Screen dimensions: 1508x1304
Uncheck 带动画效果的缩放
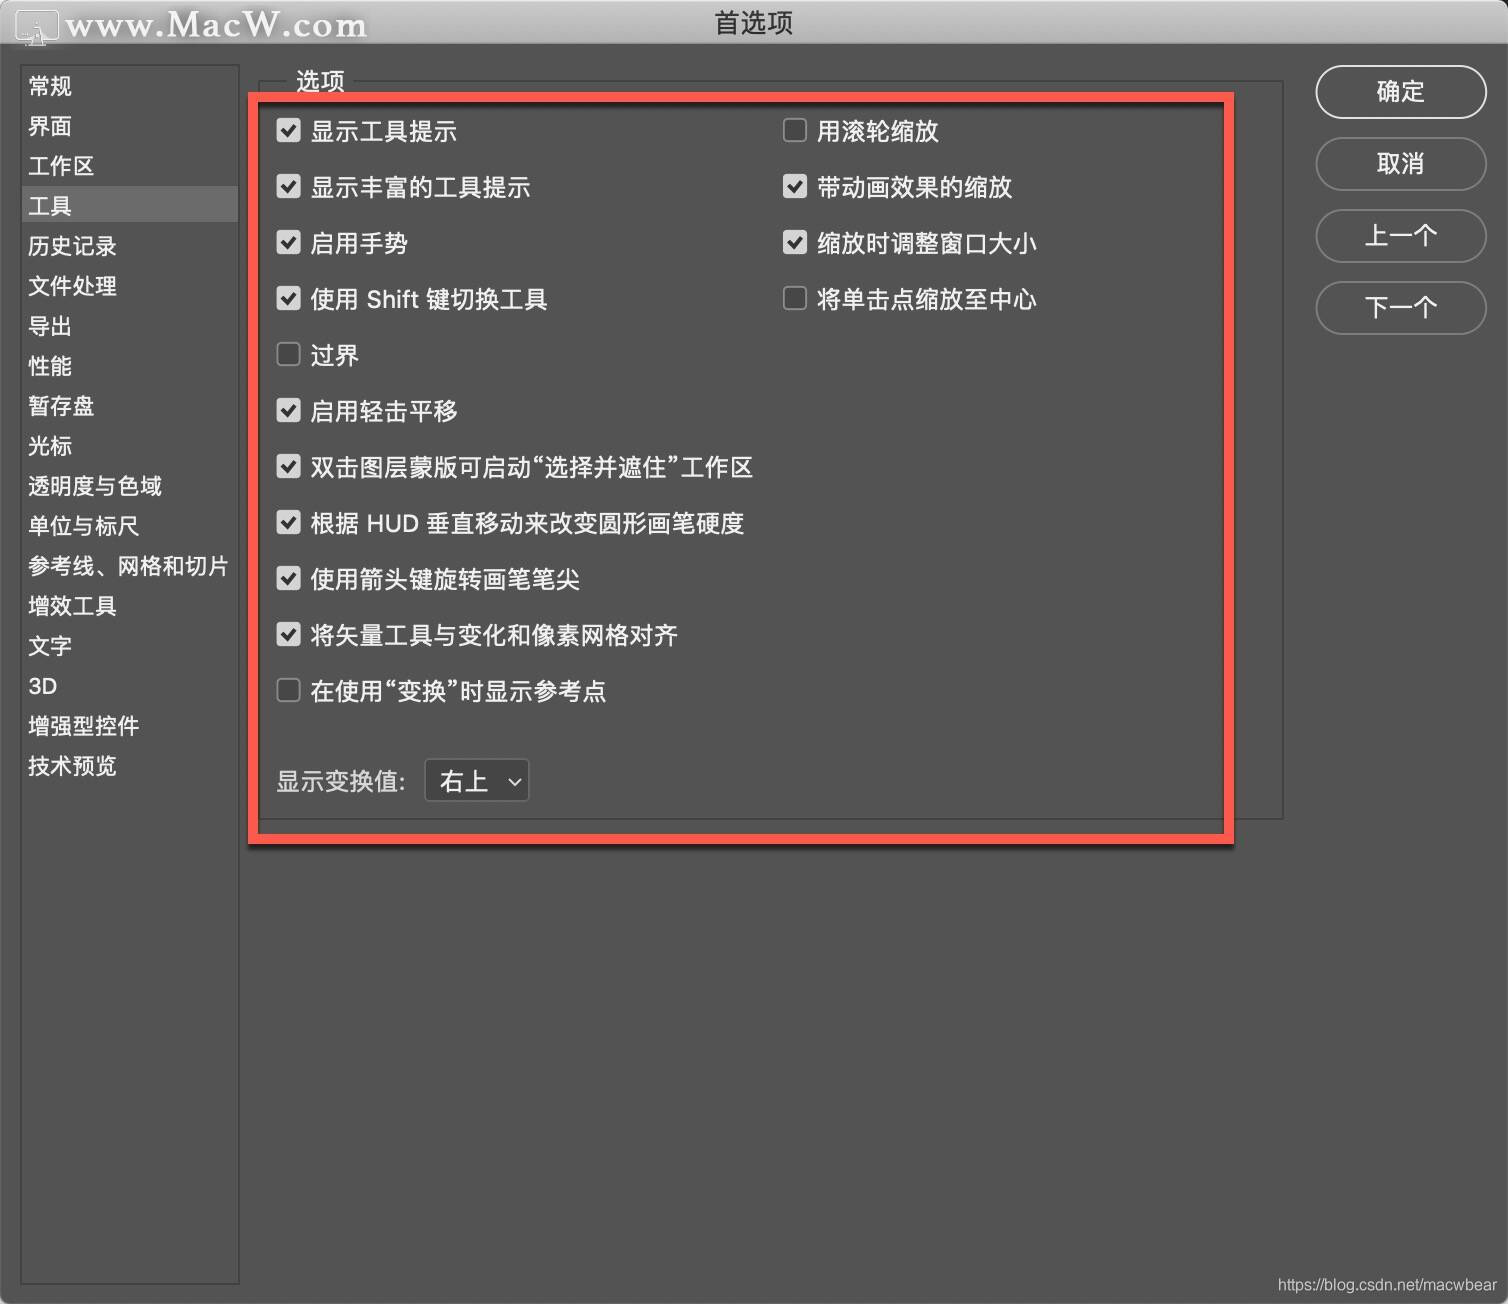point(795,187)
